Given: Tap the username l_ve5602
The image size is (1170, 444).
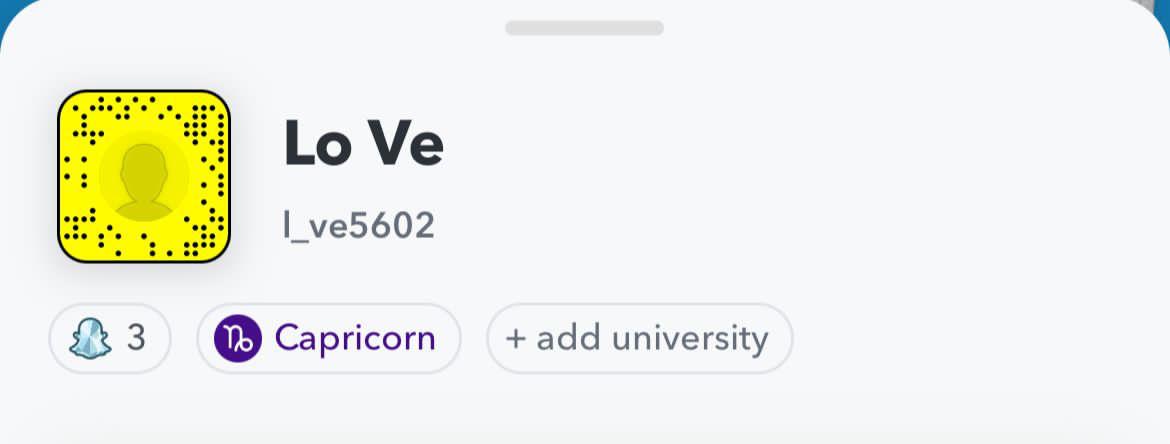Looking at the screenshot, I should (359, 225).
